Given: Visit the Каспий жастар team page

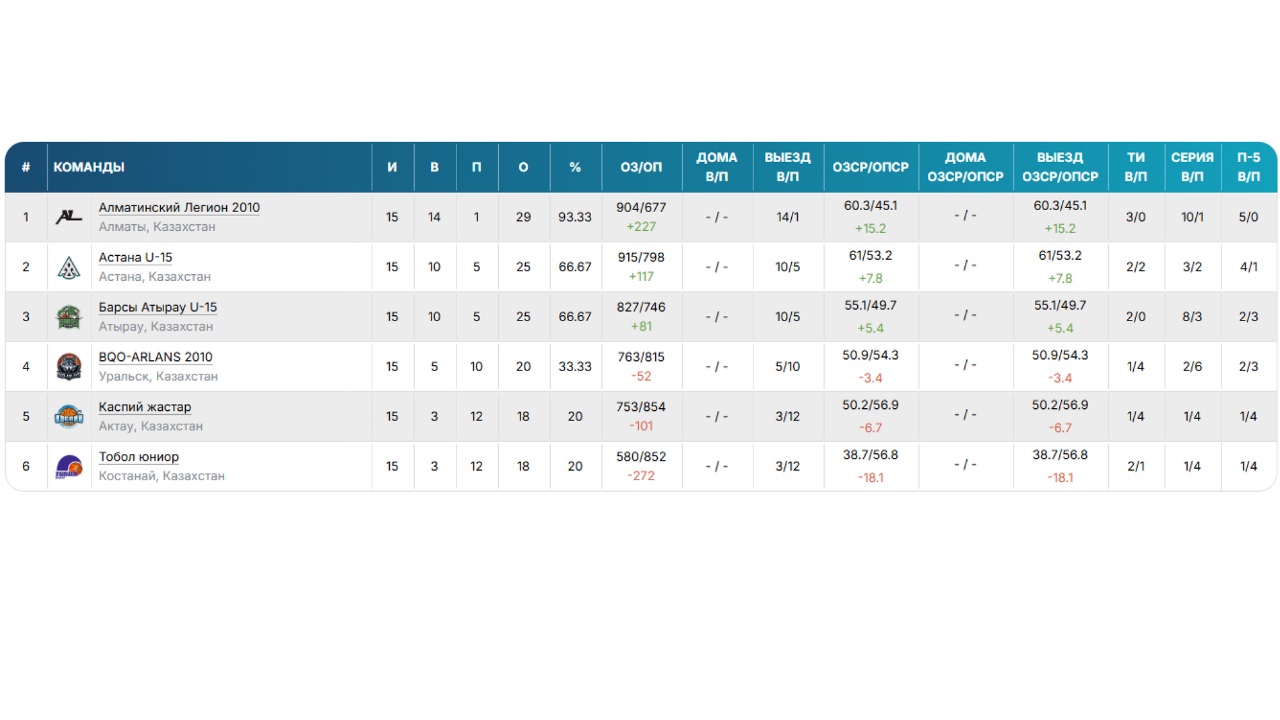Looking at the screenshot, I should [144, 407].
